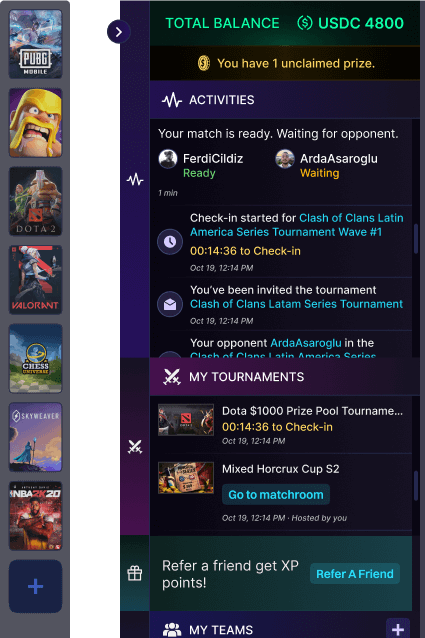Click the My Tournaments section header

coord(285,377)
